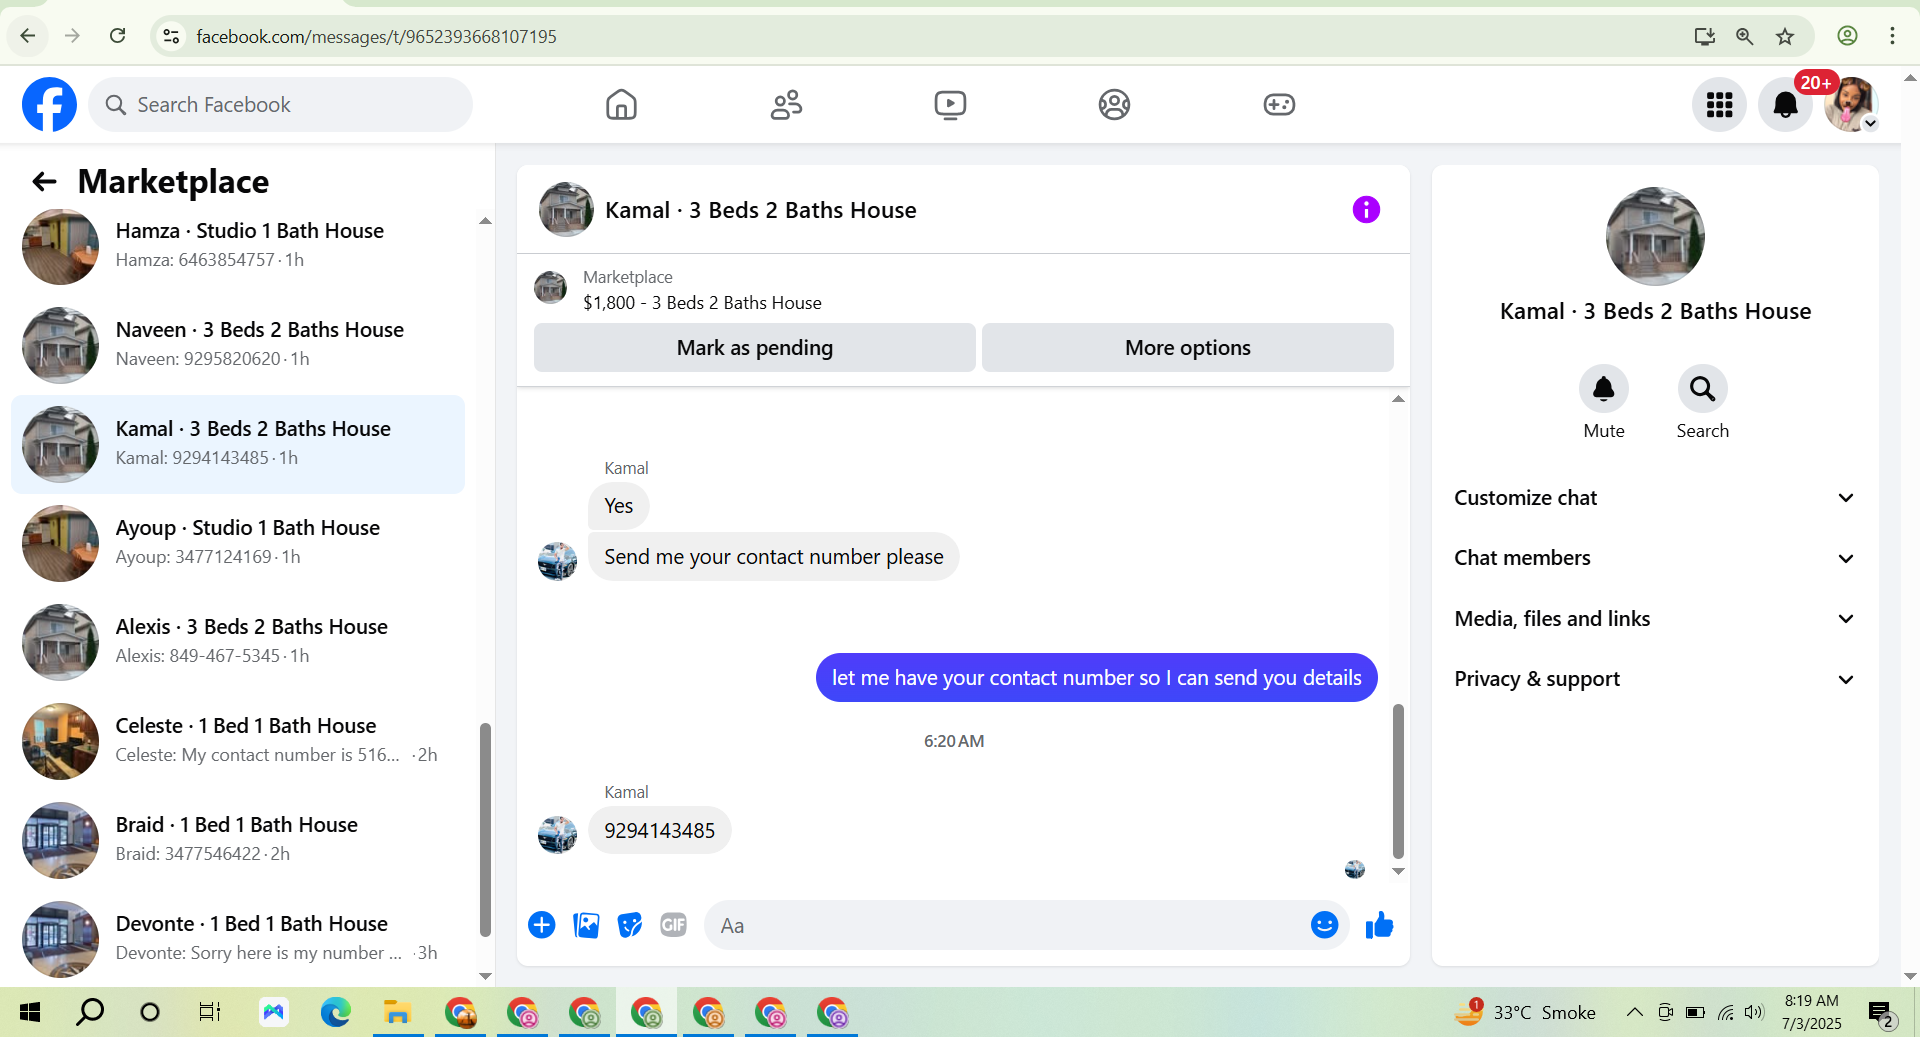This screenshot has height=1037, width=1920.
Task: View site information icon in address bar
Action: point(171,36)
